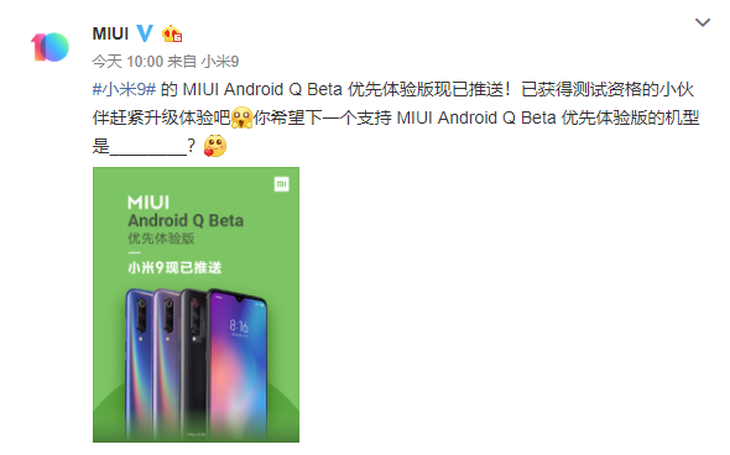
Task: Click the Mi logo in the poster
Action: pyautogui.click(x=281, y=184)
